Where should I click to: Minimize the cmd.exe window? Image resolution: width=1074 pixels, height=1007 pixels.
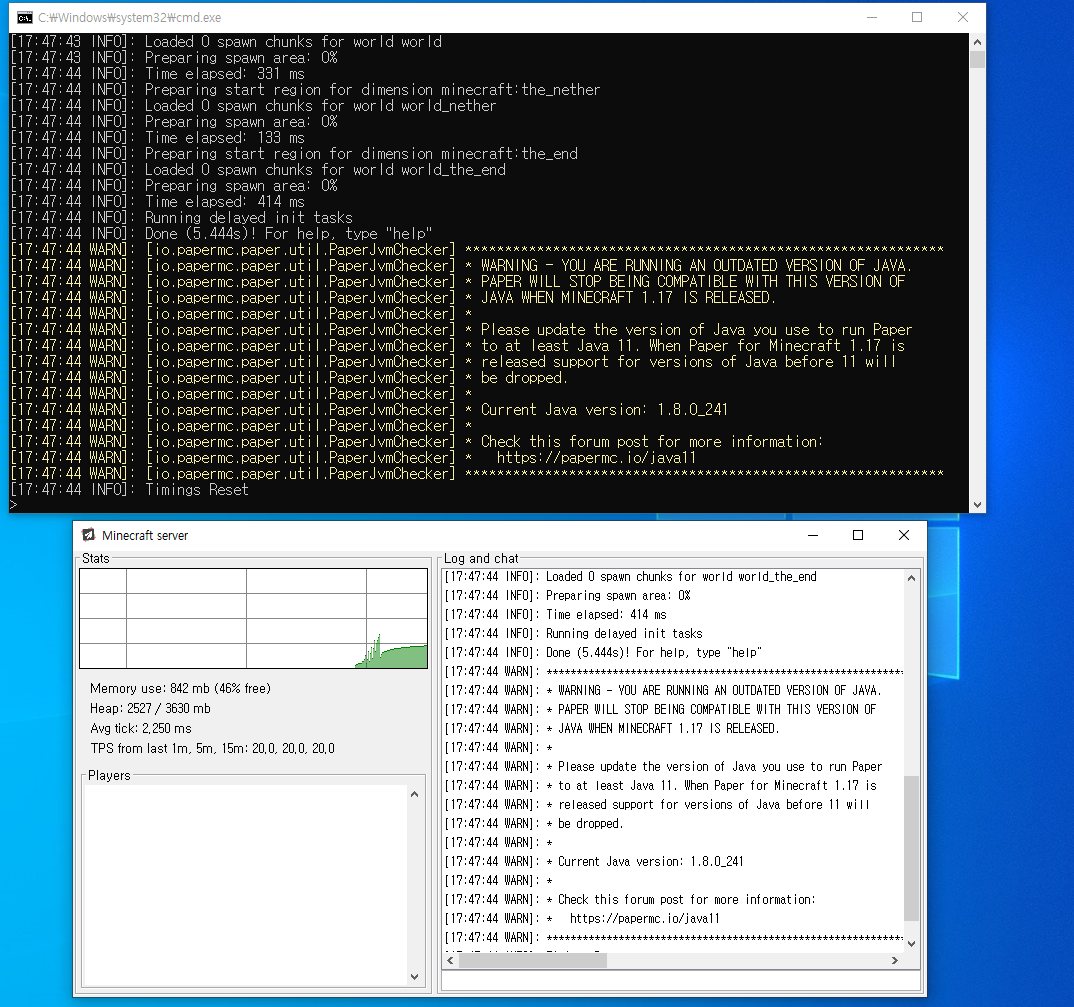(872, 17)
